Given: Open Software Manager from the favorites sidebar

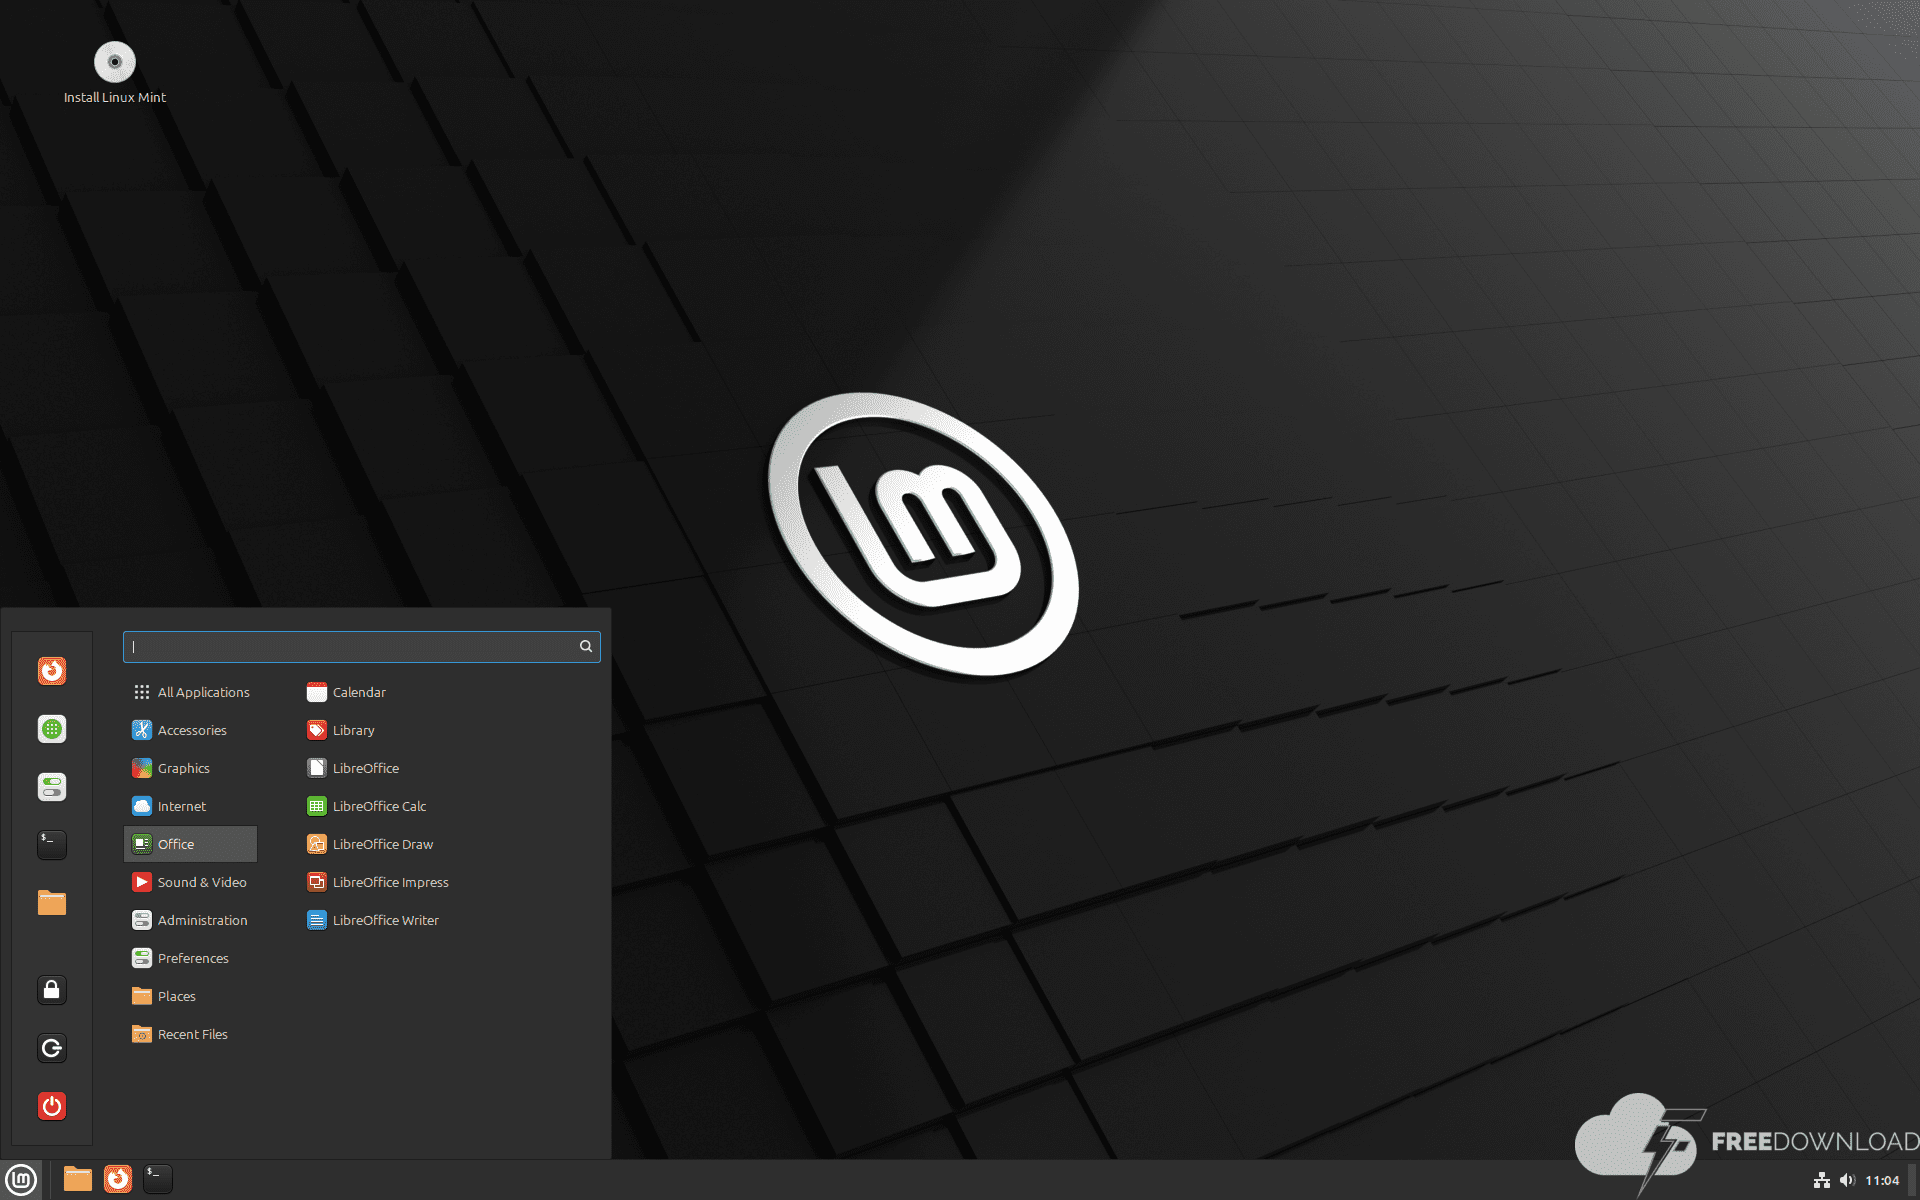Looking at the screenshot, I should pos(52,729).
